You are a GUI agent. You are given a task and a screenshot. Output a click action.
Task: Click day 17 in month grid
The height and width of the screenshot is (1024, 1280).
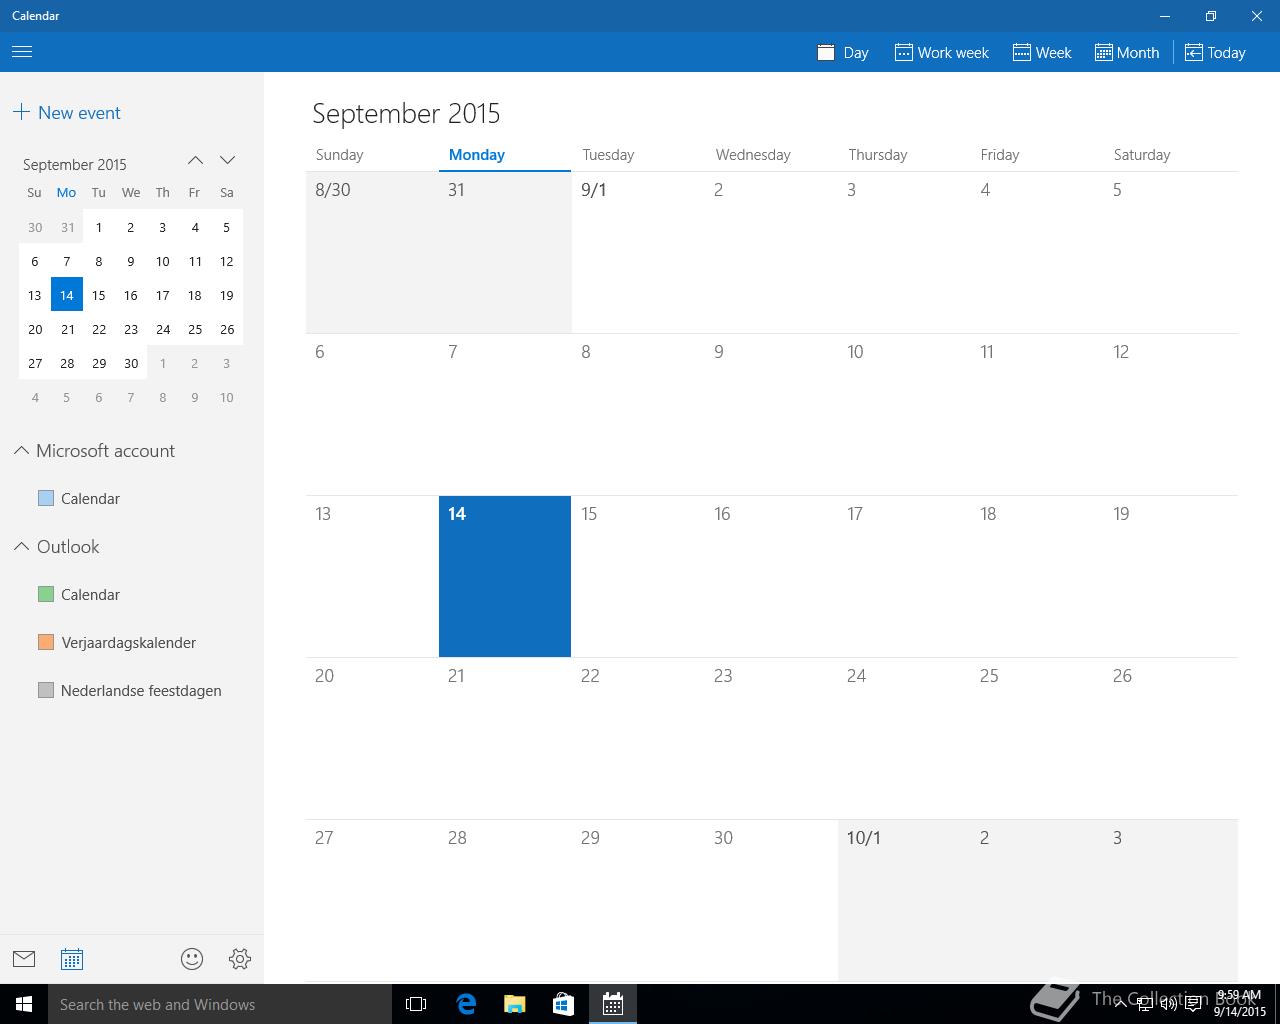904,576
